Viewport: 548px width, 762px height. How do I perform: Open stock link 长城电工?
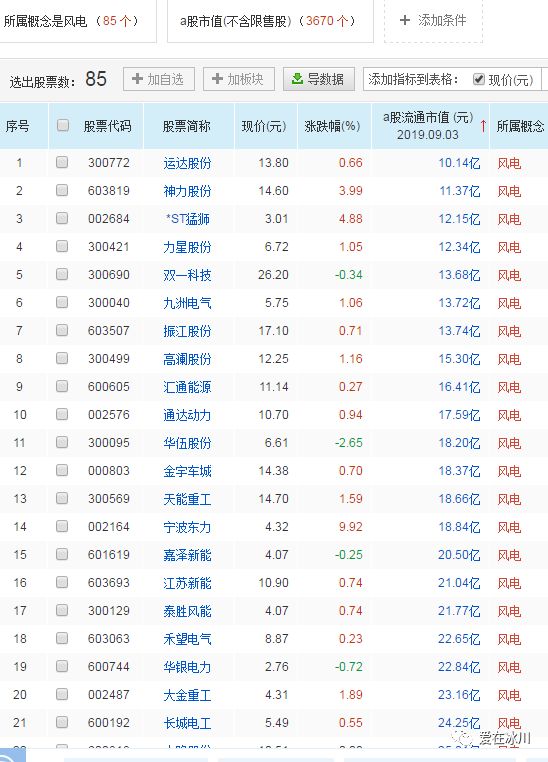(x=188, y=724)
